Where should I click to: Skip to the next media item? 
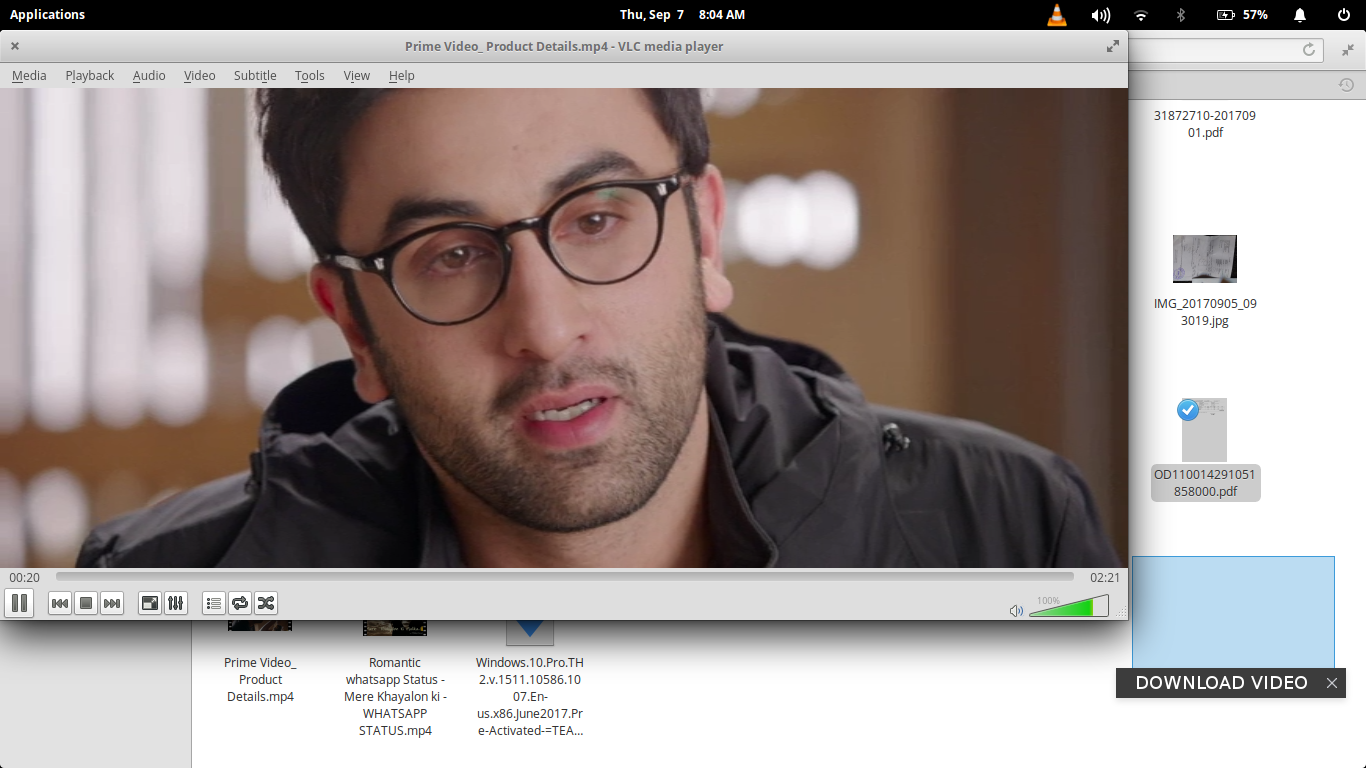[x=112, y=603]
